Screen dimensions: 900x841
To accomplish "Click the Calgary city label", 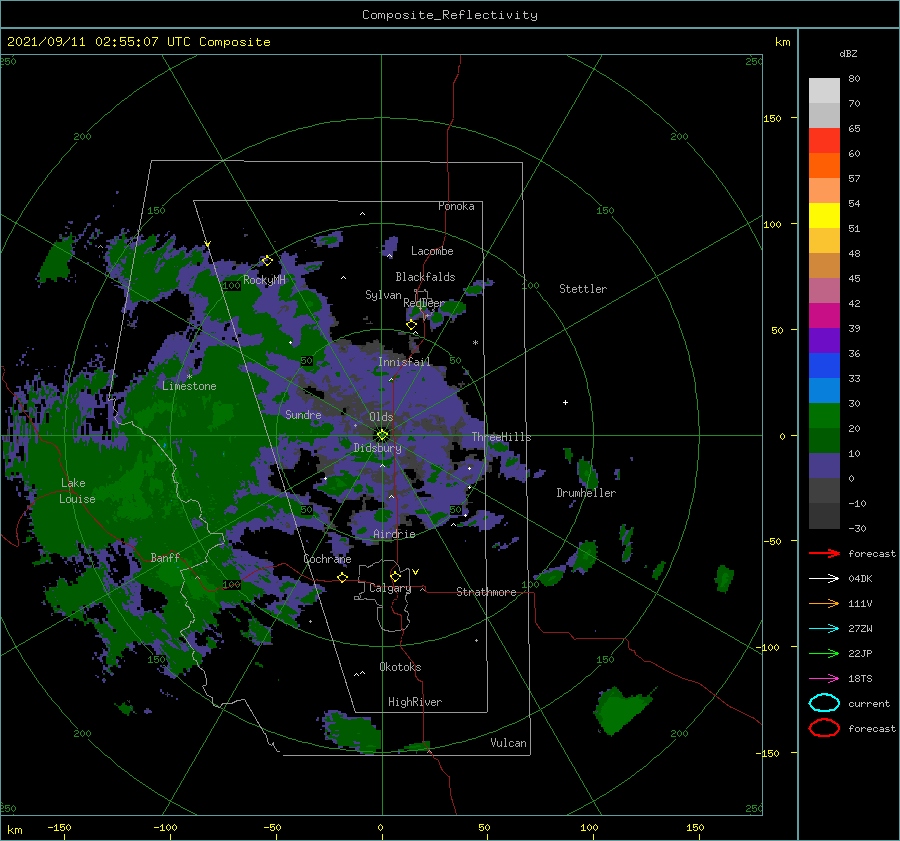I will coord(390,588).
